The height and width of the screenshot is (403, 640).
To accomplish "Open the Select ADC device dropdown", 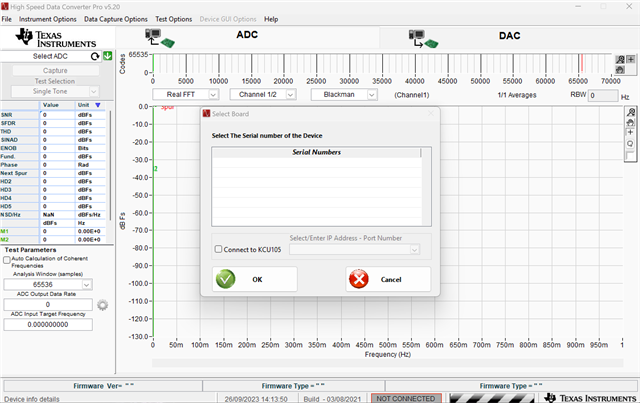I will click(50, 56).
